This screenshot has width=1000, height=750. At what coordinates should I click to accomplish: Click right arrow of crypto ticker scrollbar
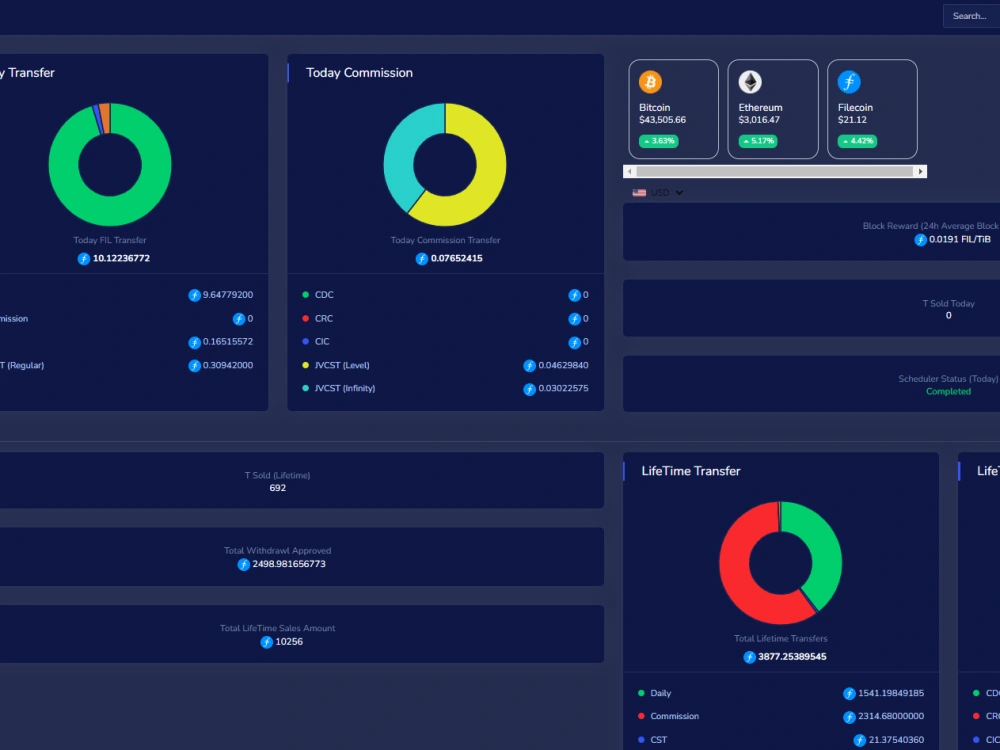tap(920, 172)
